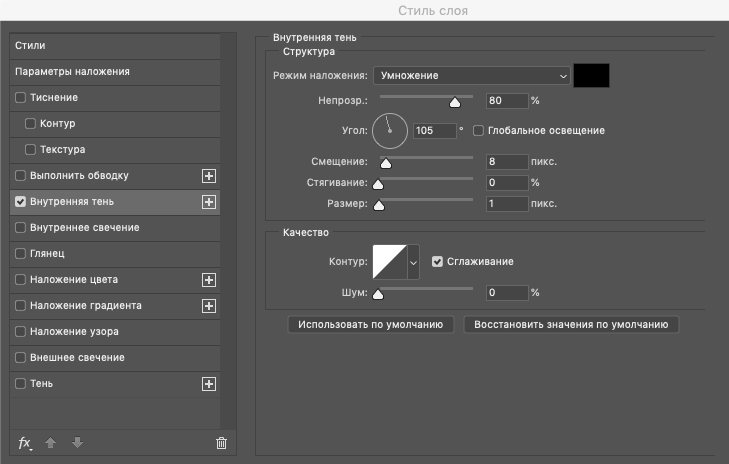The image size is (729, 464).
Task: Enable the Контур sub-effect checkbox in styles list
Action: pos(30,124)
